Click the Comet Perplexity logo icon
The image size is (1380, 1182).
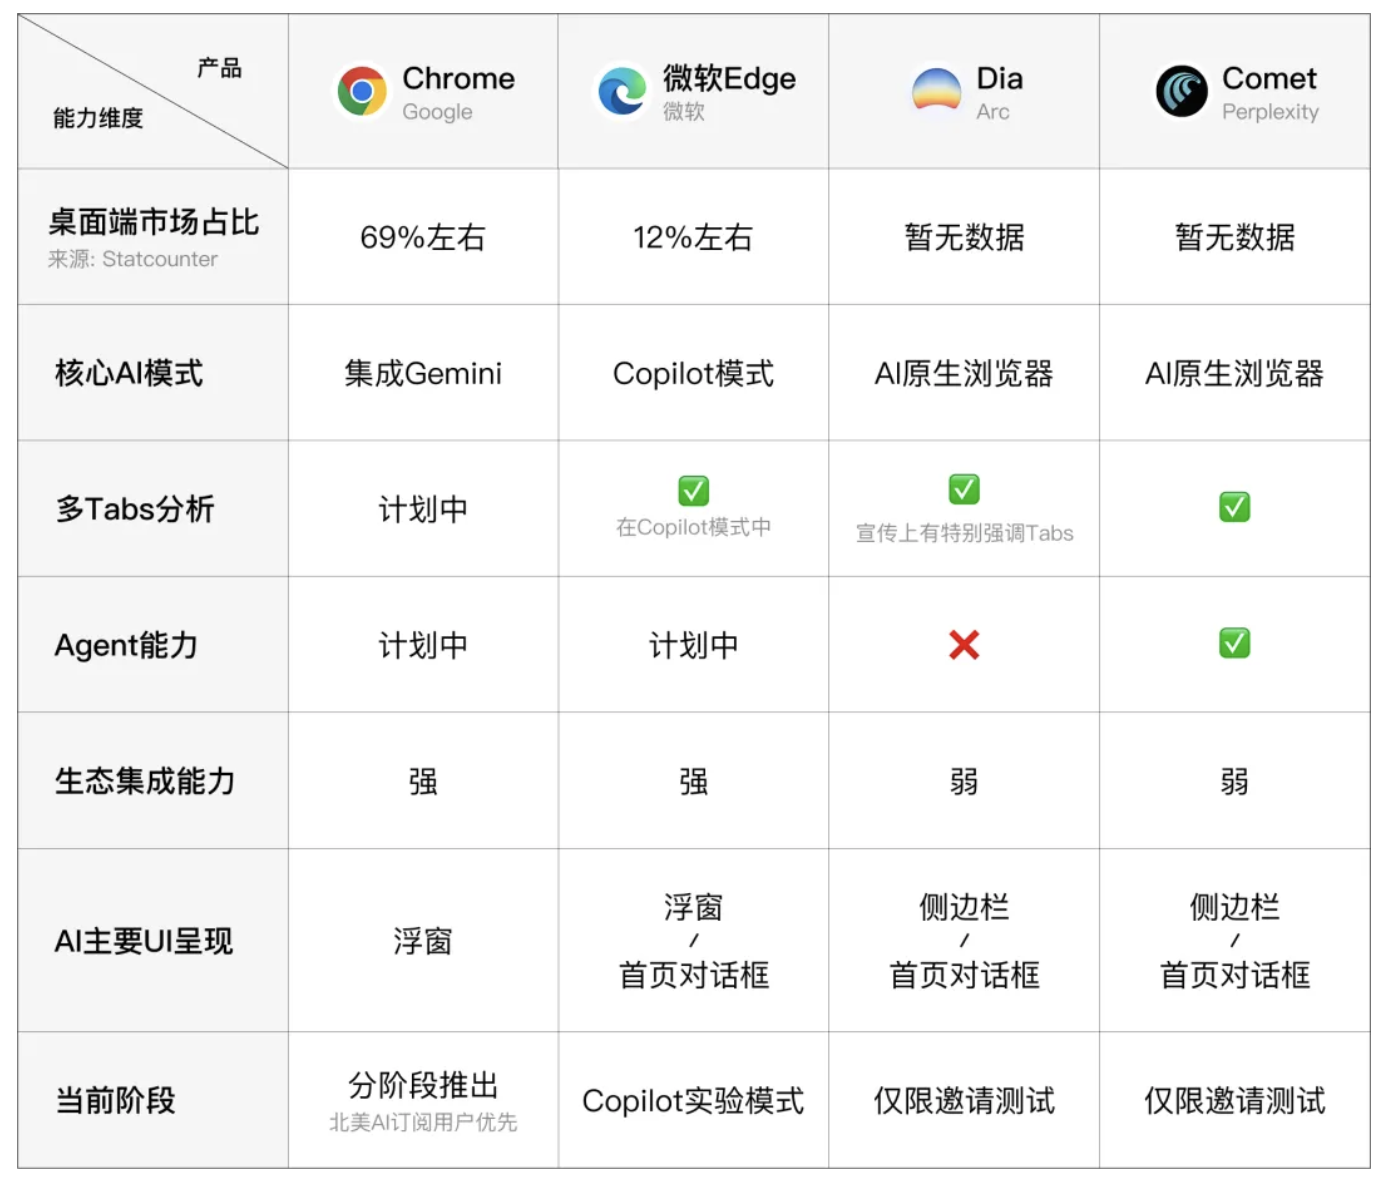click(x=1182, y=91)
